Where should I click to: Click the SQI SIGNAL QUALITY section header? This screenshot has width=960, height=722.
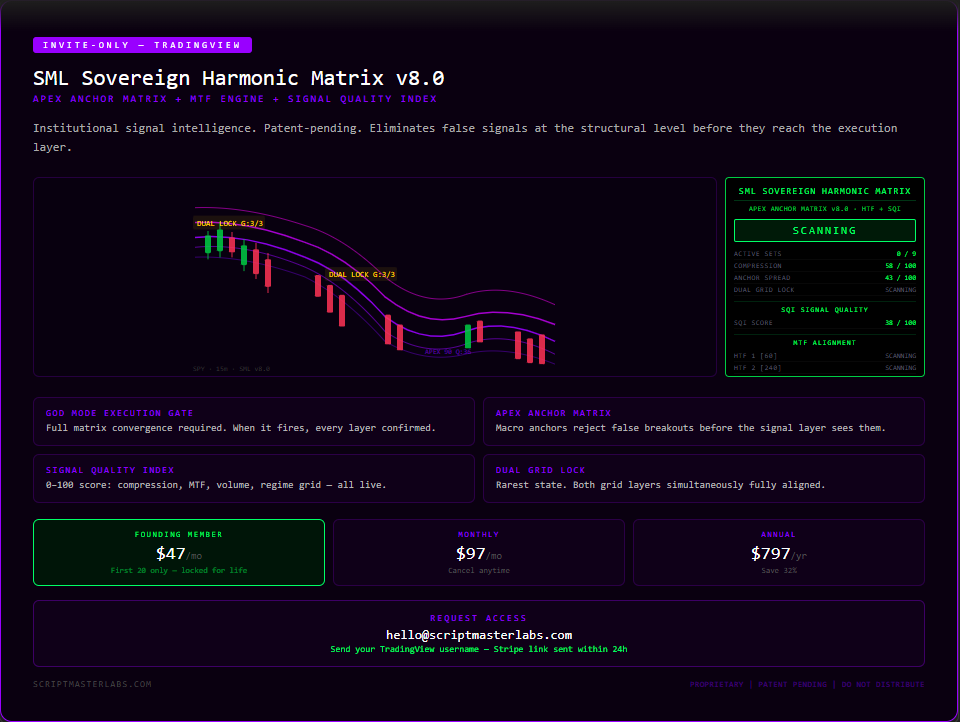coord(825,310)
